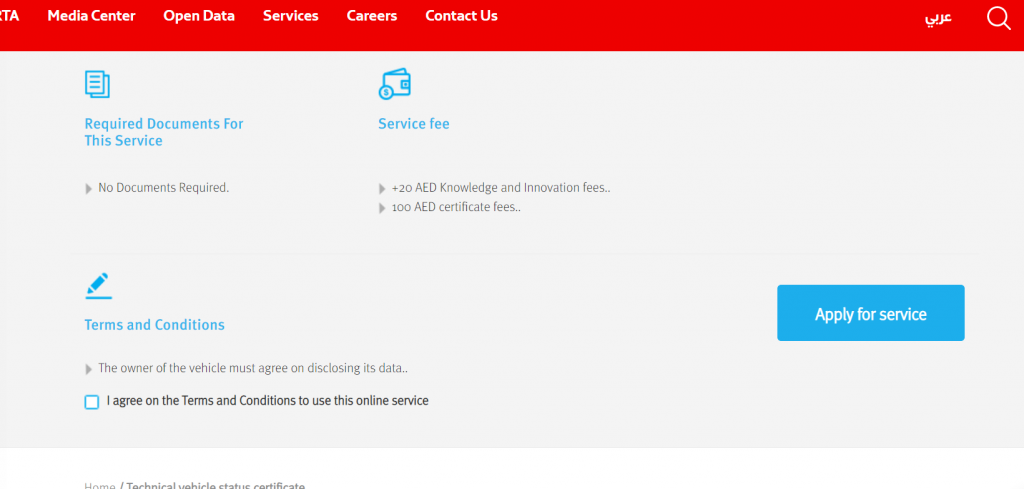Click the Terms and Conditions pencil icon

click(x=97, y=285)
